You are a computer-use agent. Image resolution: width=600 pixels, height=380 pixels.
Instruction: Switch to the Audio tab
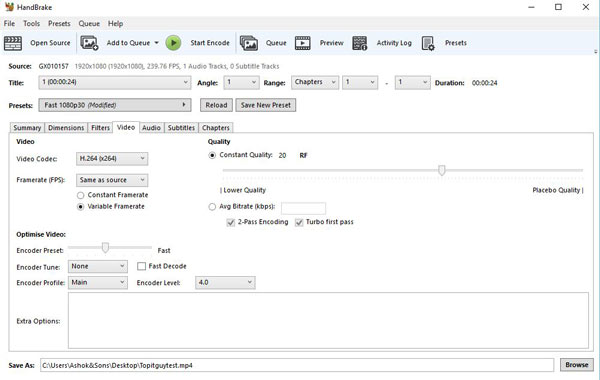(152, 128)
